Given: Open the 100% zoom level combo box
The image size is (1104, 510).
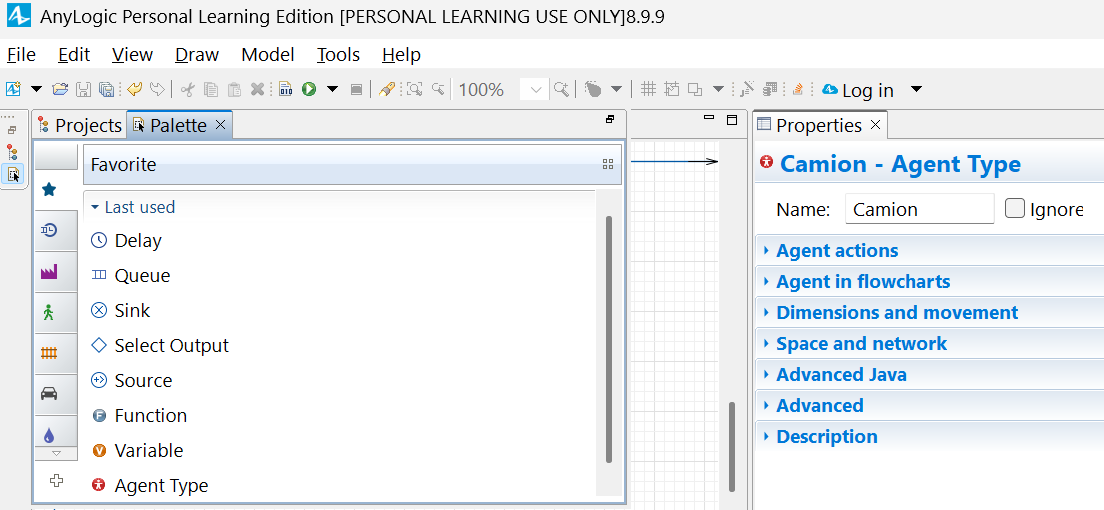Looking at the screenshot, I should (534, 89).
